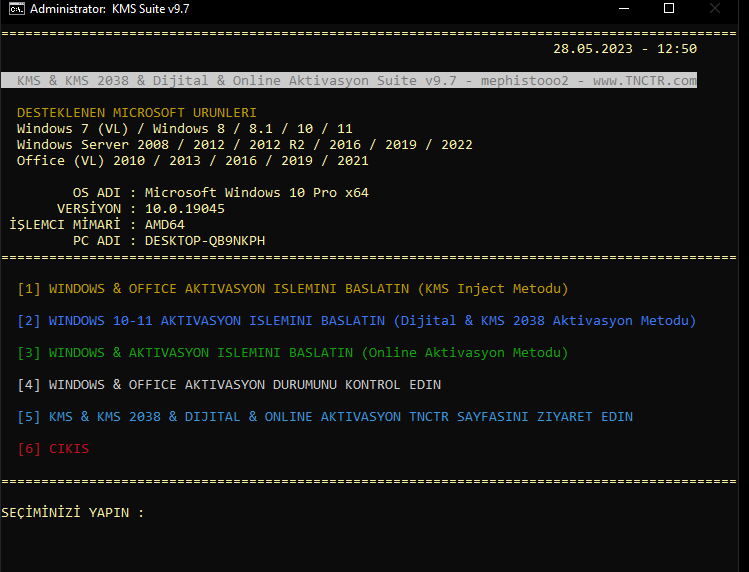Close the KMS Suite v9.7 window
The width and height of the screenshot is (749, 572).
click(715, 9)
